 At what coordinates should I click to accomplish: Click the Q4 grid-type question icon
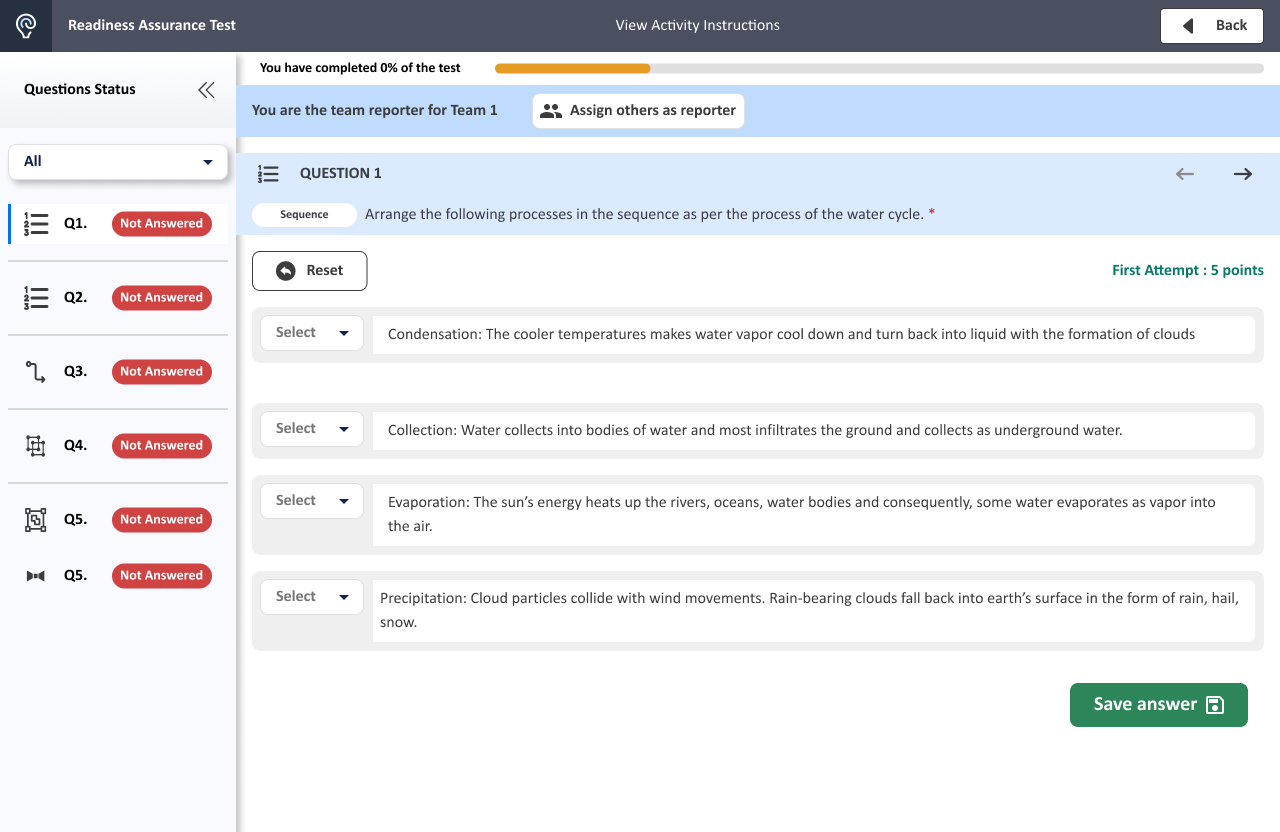[36, 446]
